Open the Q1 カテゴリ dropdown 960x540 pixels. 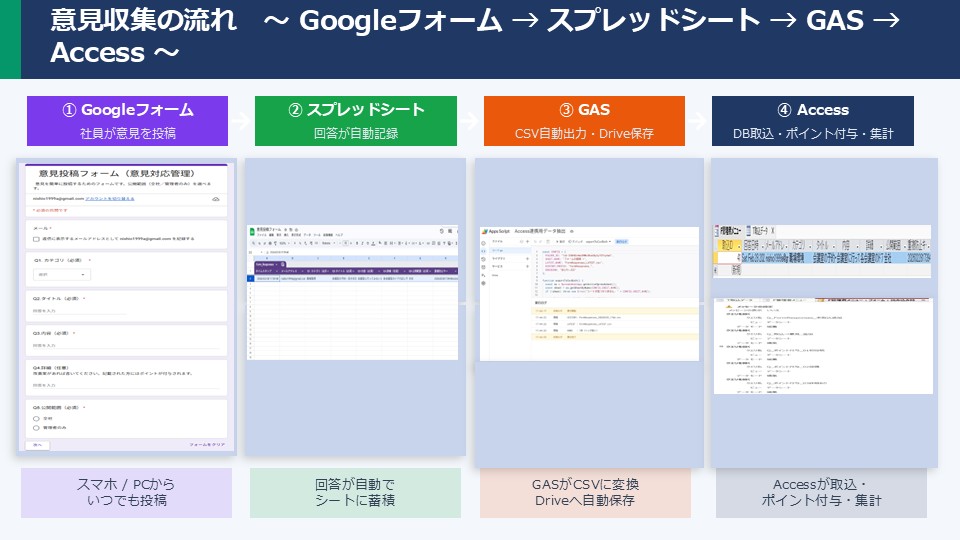62,274
